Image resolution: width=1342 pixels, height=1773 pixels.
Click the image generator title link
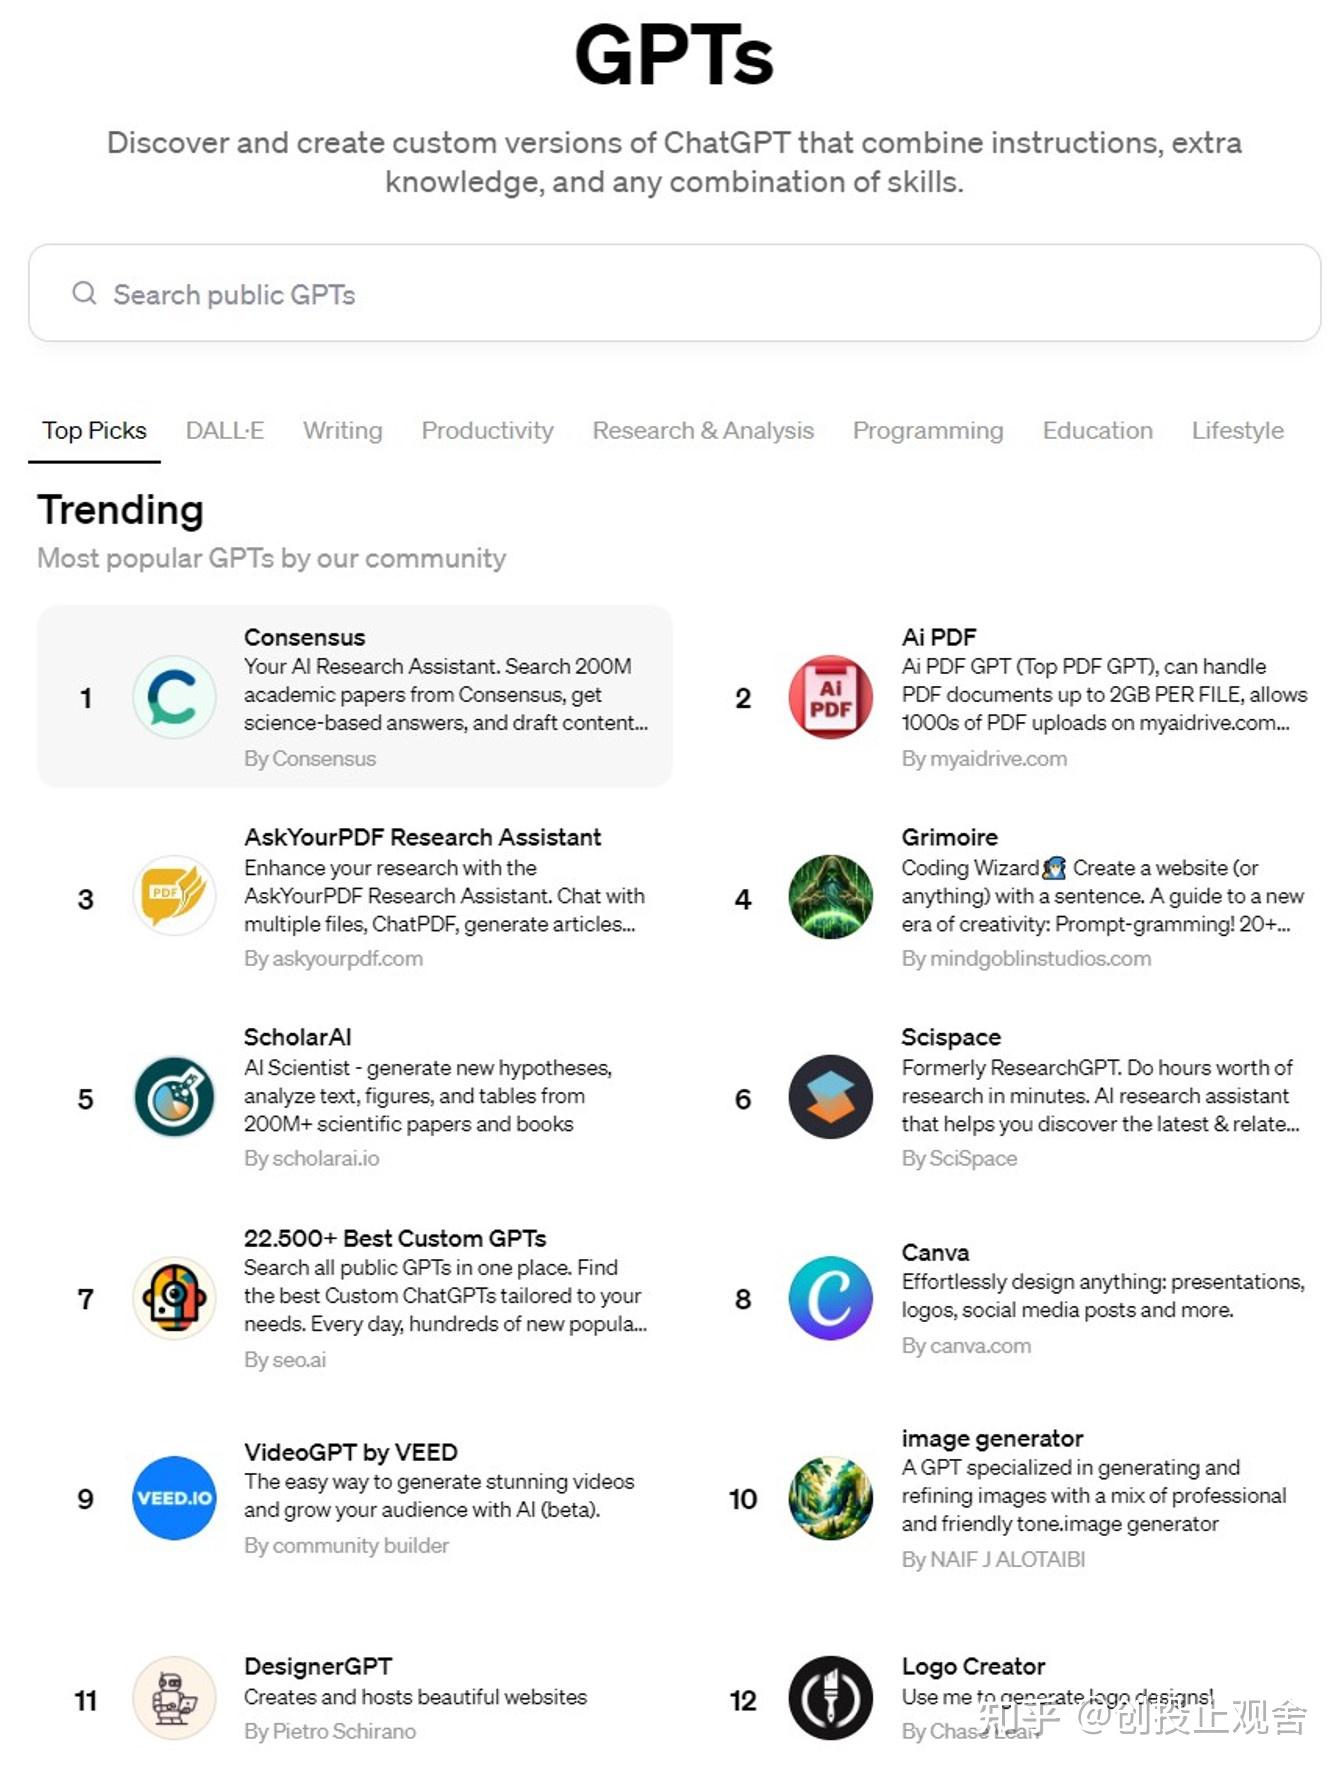pyautogui.click(x=992, y=1438)
